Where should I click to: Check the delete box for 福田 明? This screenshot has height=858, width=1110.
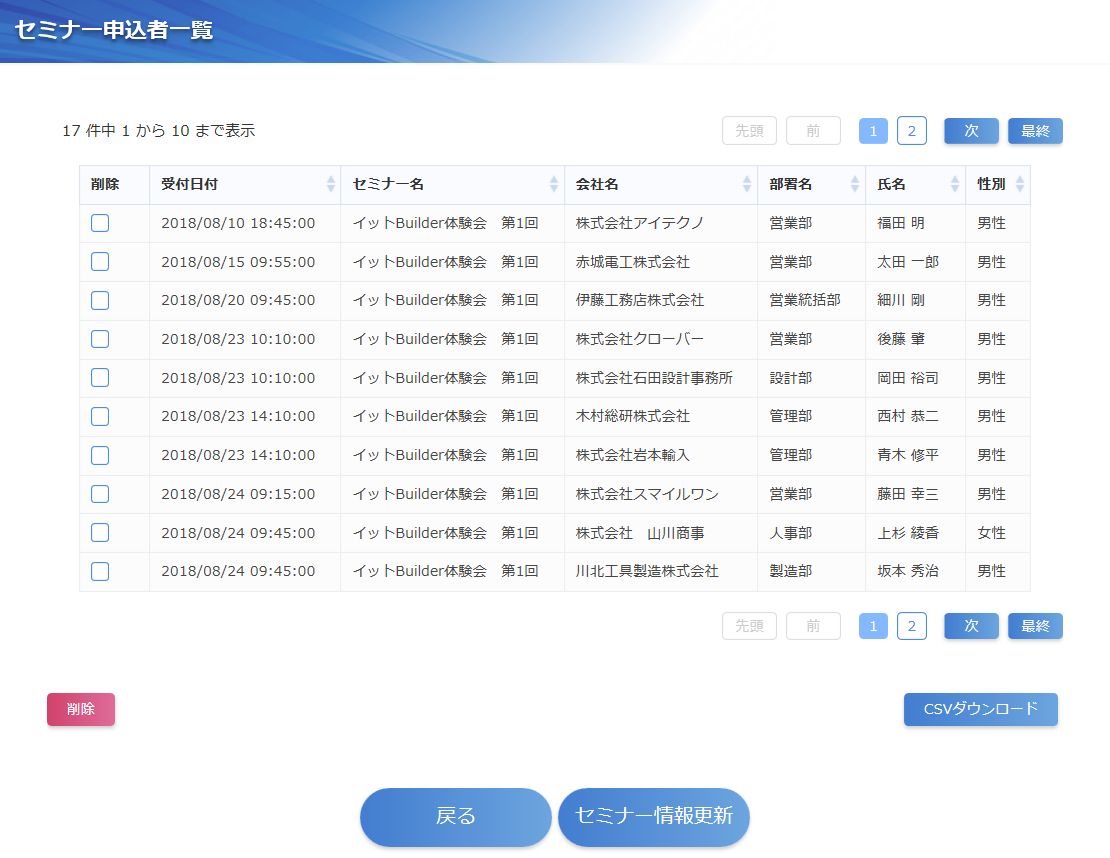pyautogui.click(x=100, y=223)
